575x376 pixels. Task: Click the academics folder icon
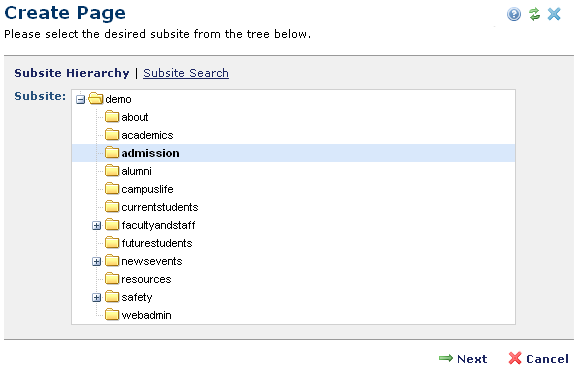112,135
